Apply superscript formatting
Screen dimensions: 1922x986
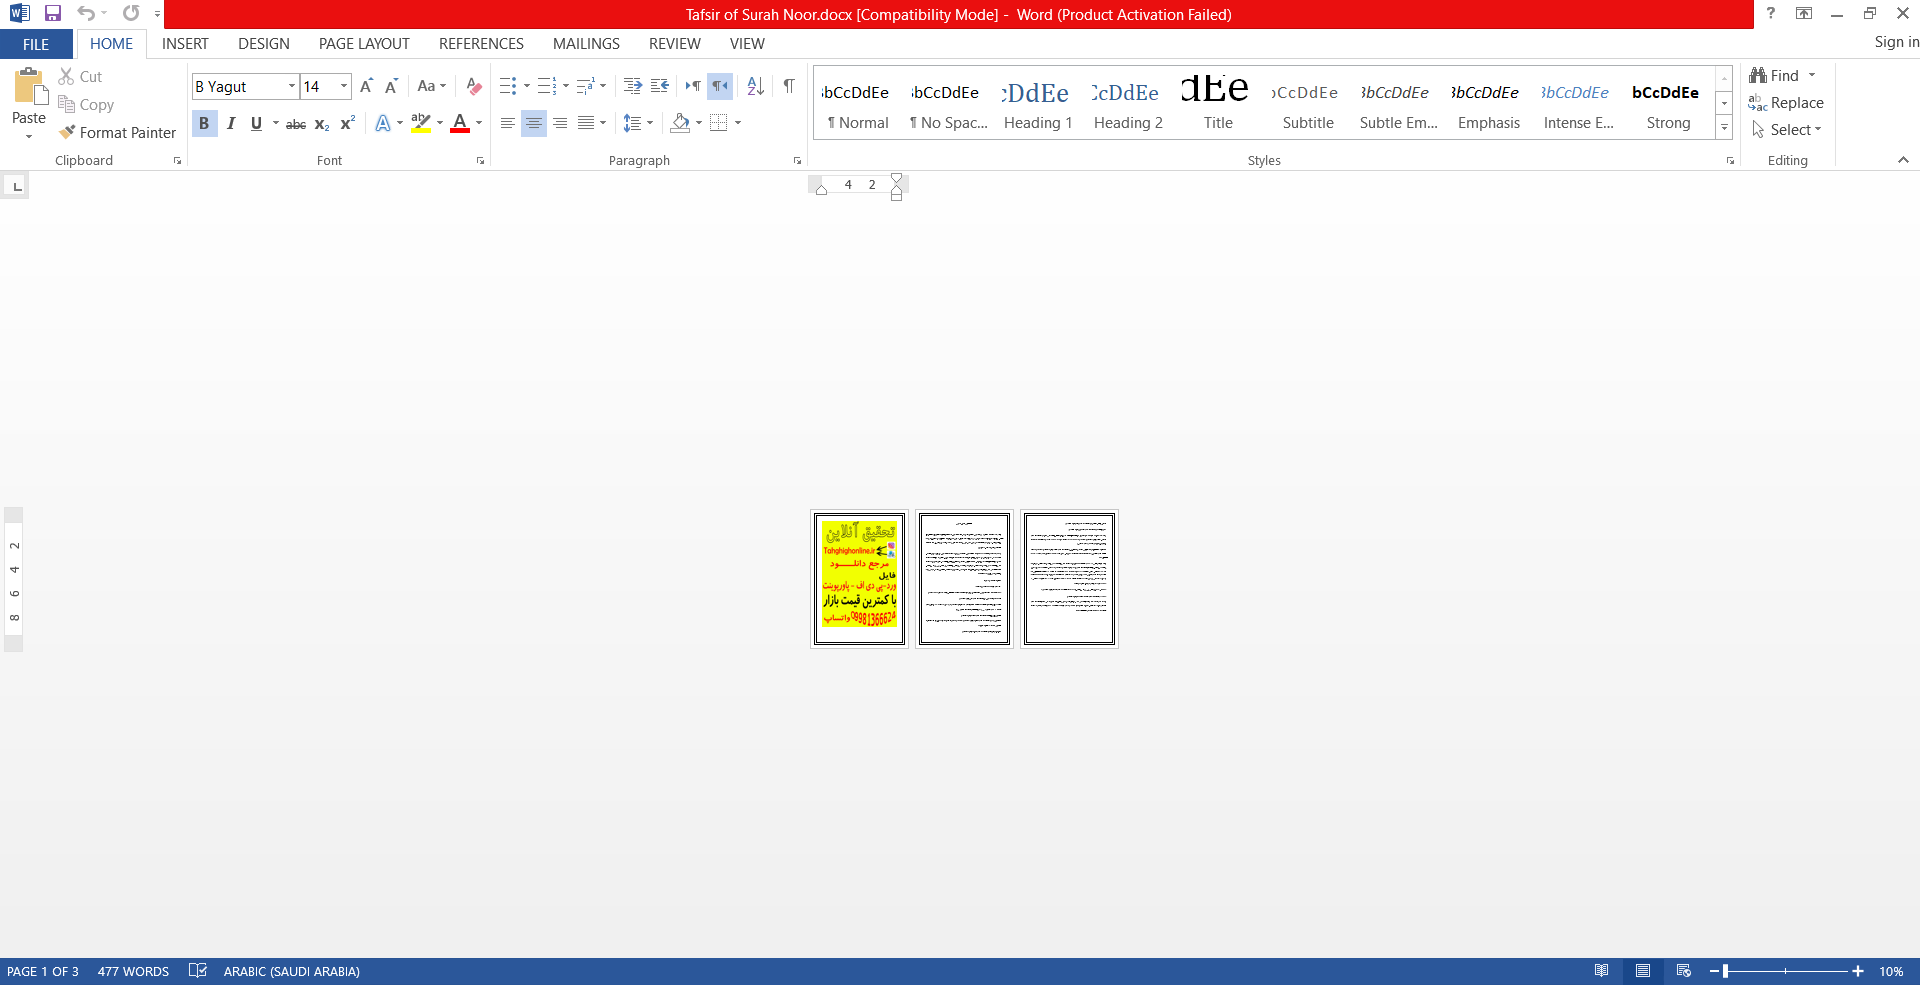(x=348, y=124)
